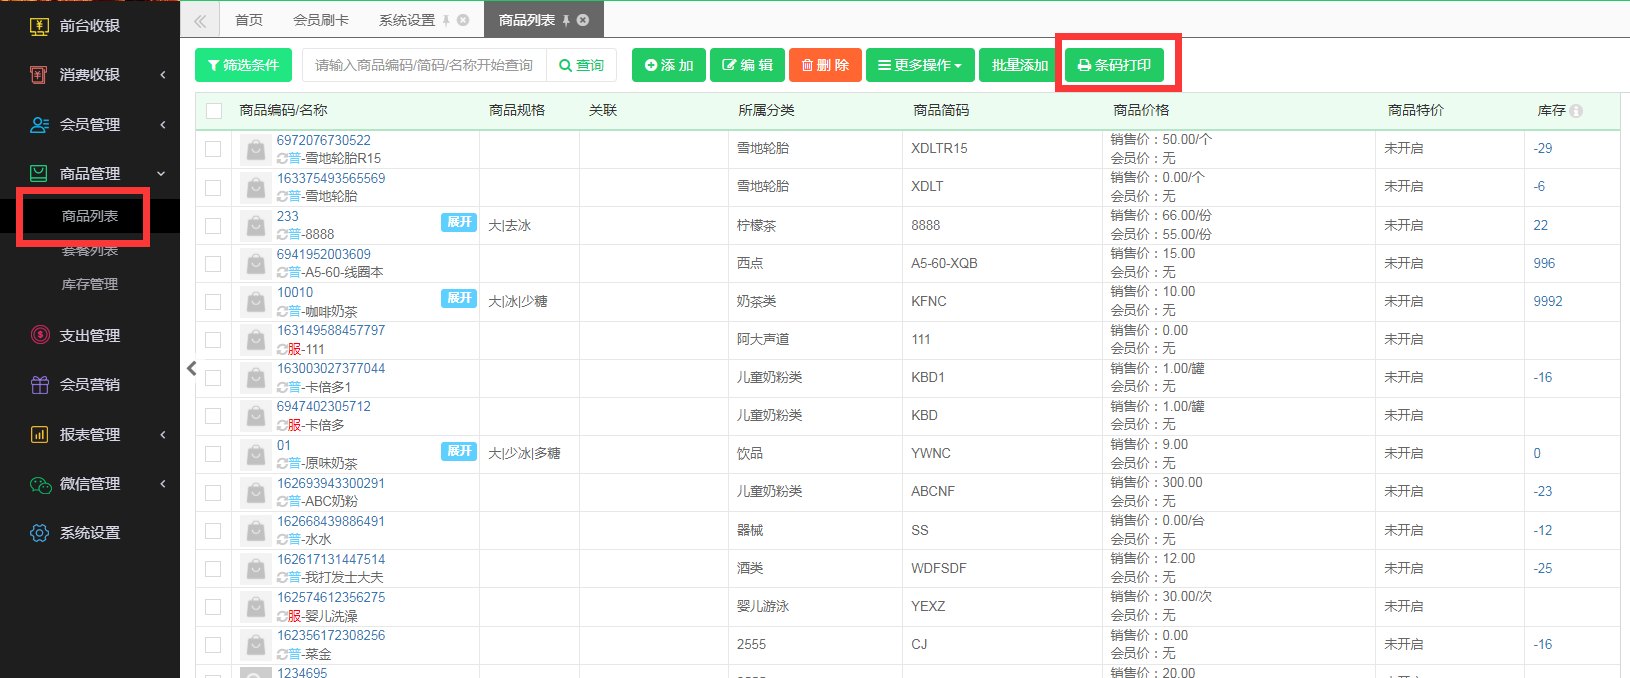Open the 更多操作 dropdown menu
This screenshot has width=1630, height=678.
click(919, 65)
